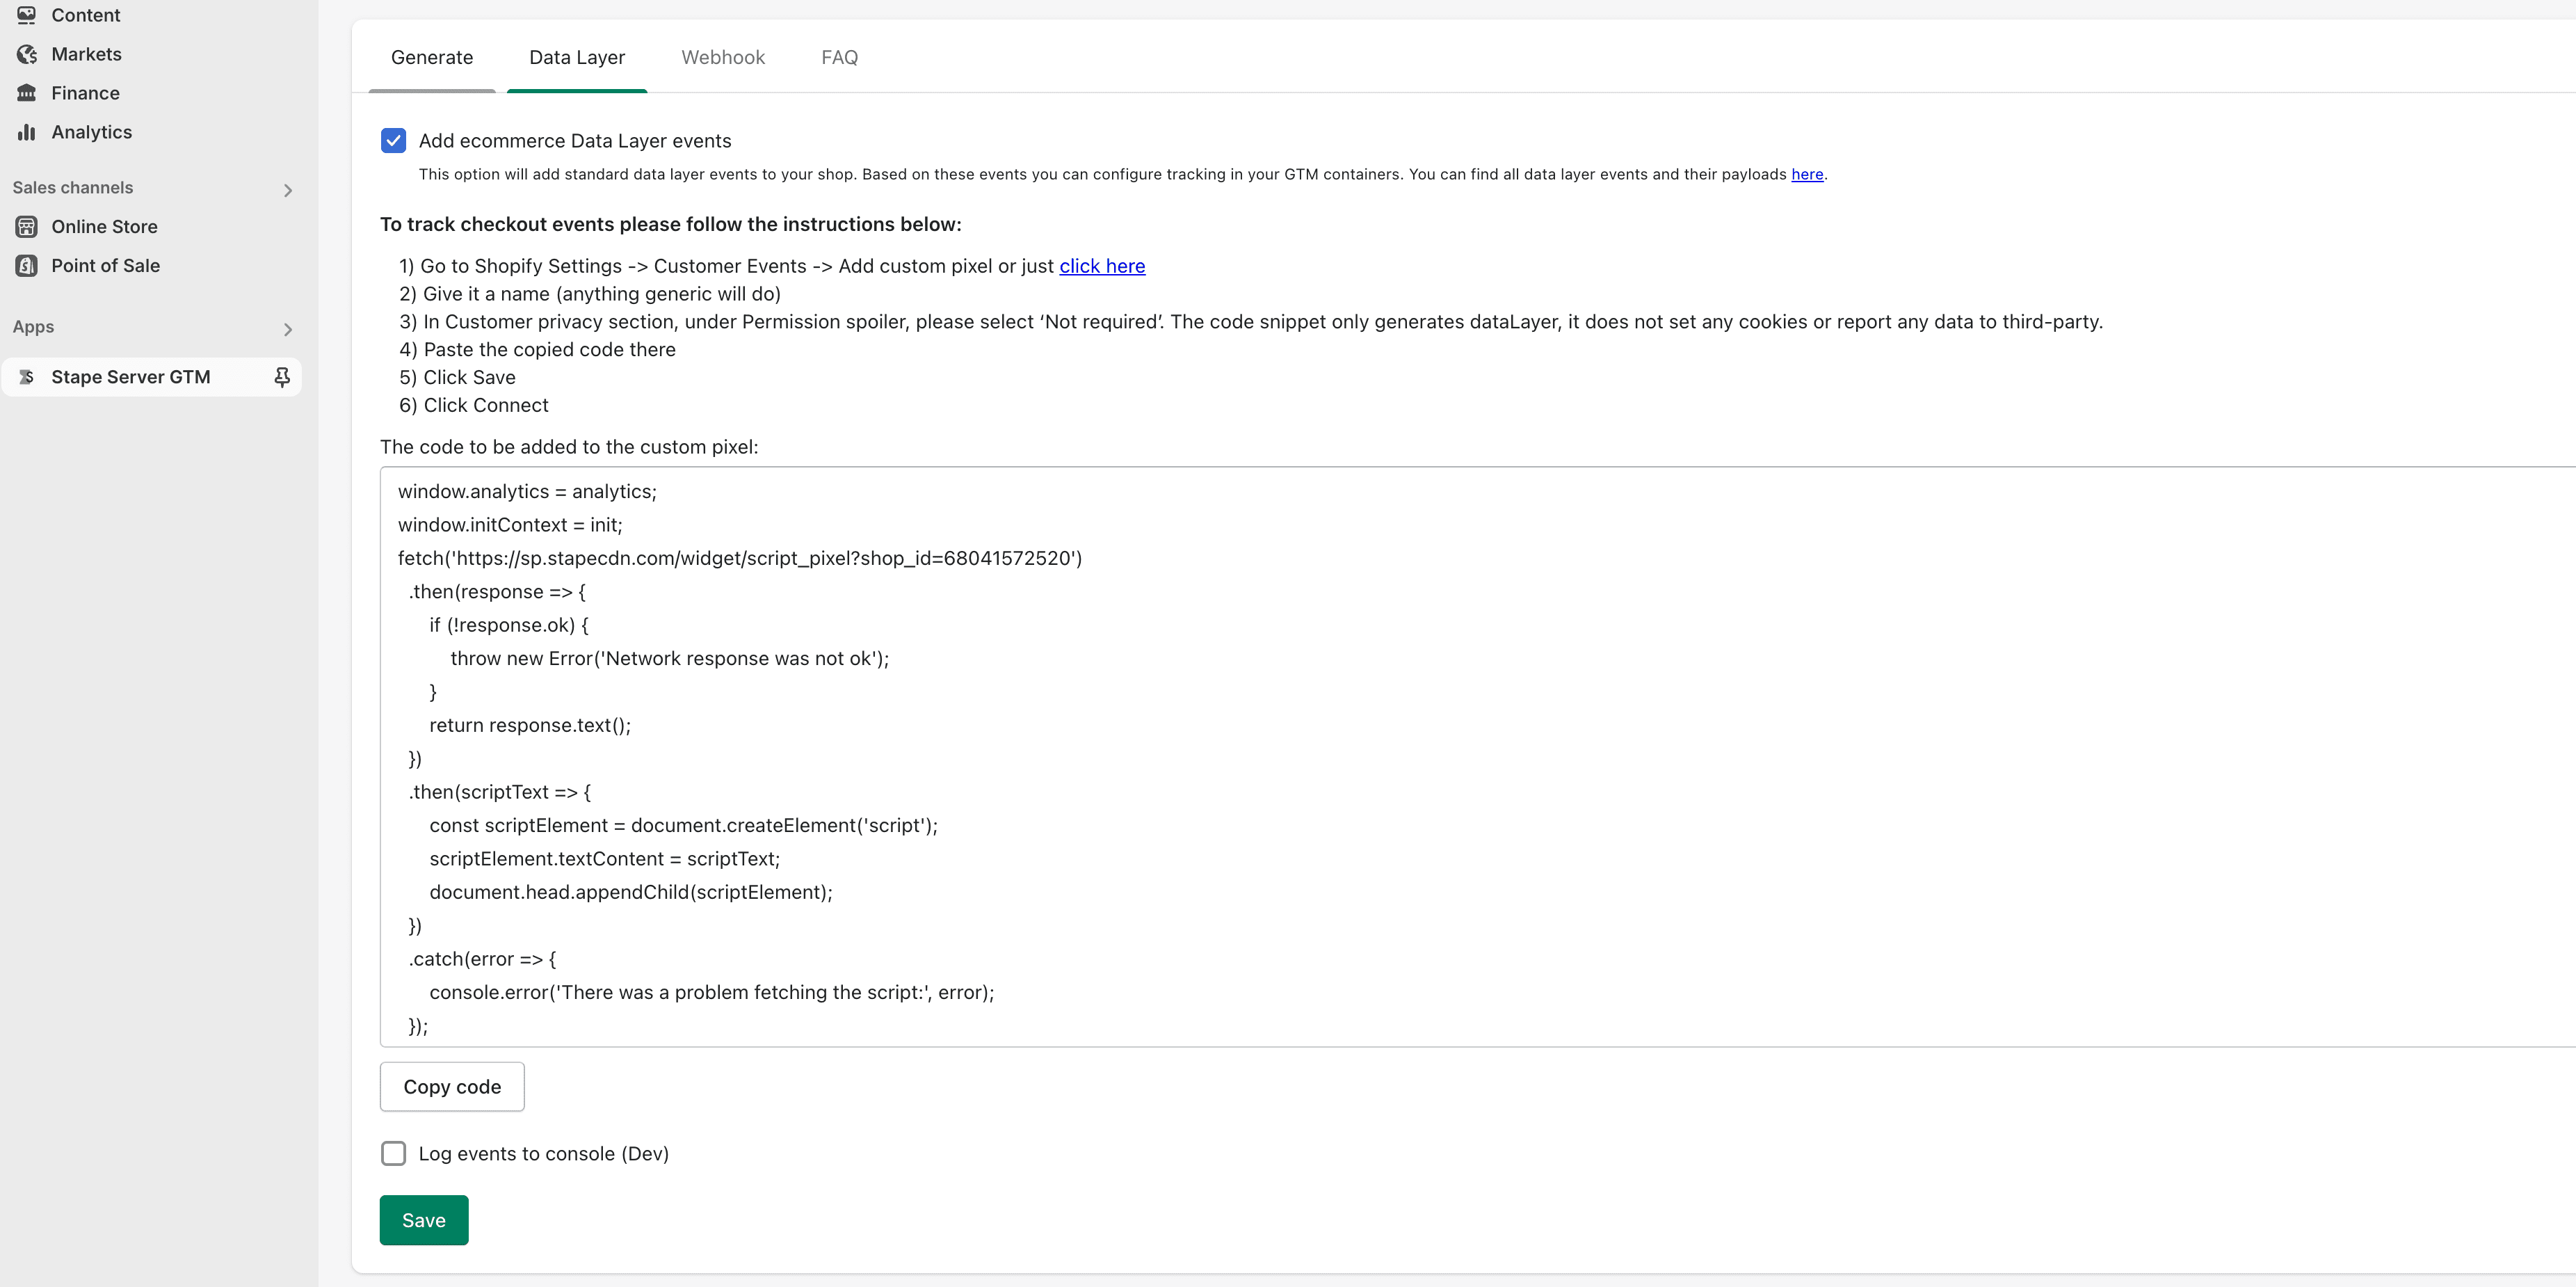Click the '6) Click Connect' instruction

(474, 405)
